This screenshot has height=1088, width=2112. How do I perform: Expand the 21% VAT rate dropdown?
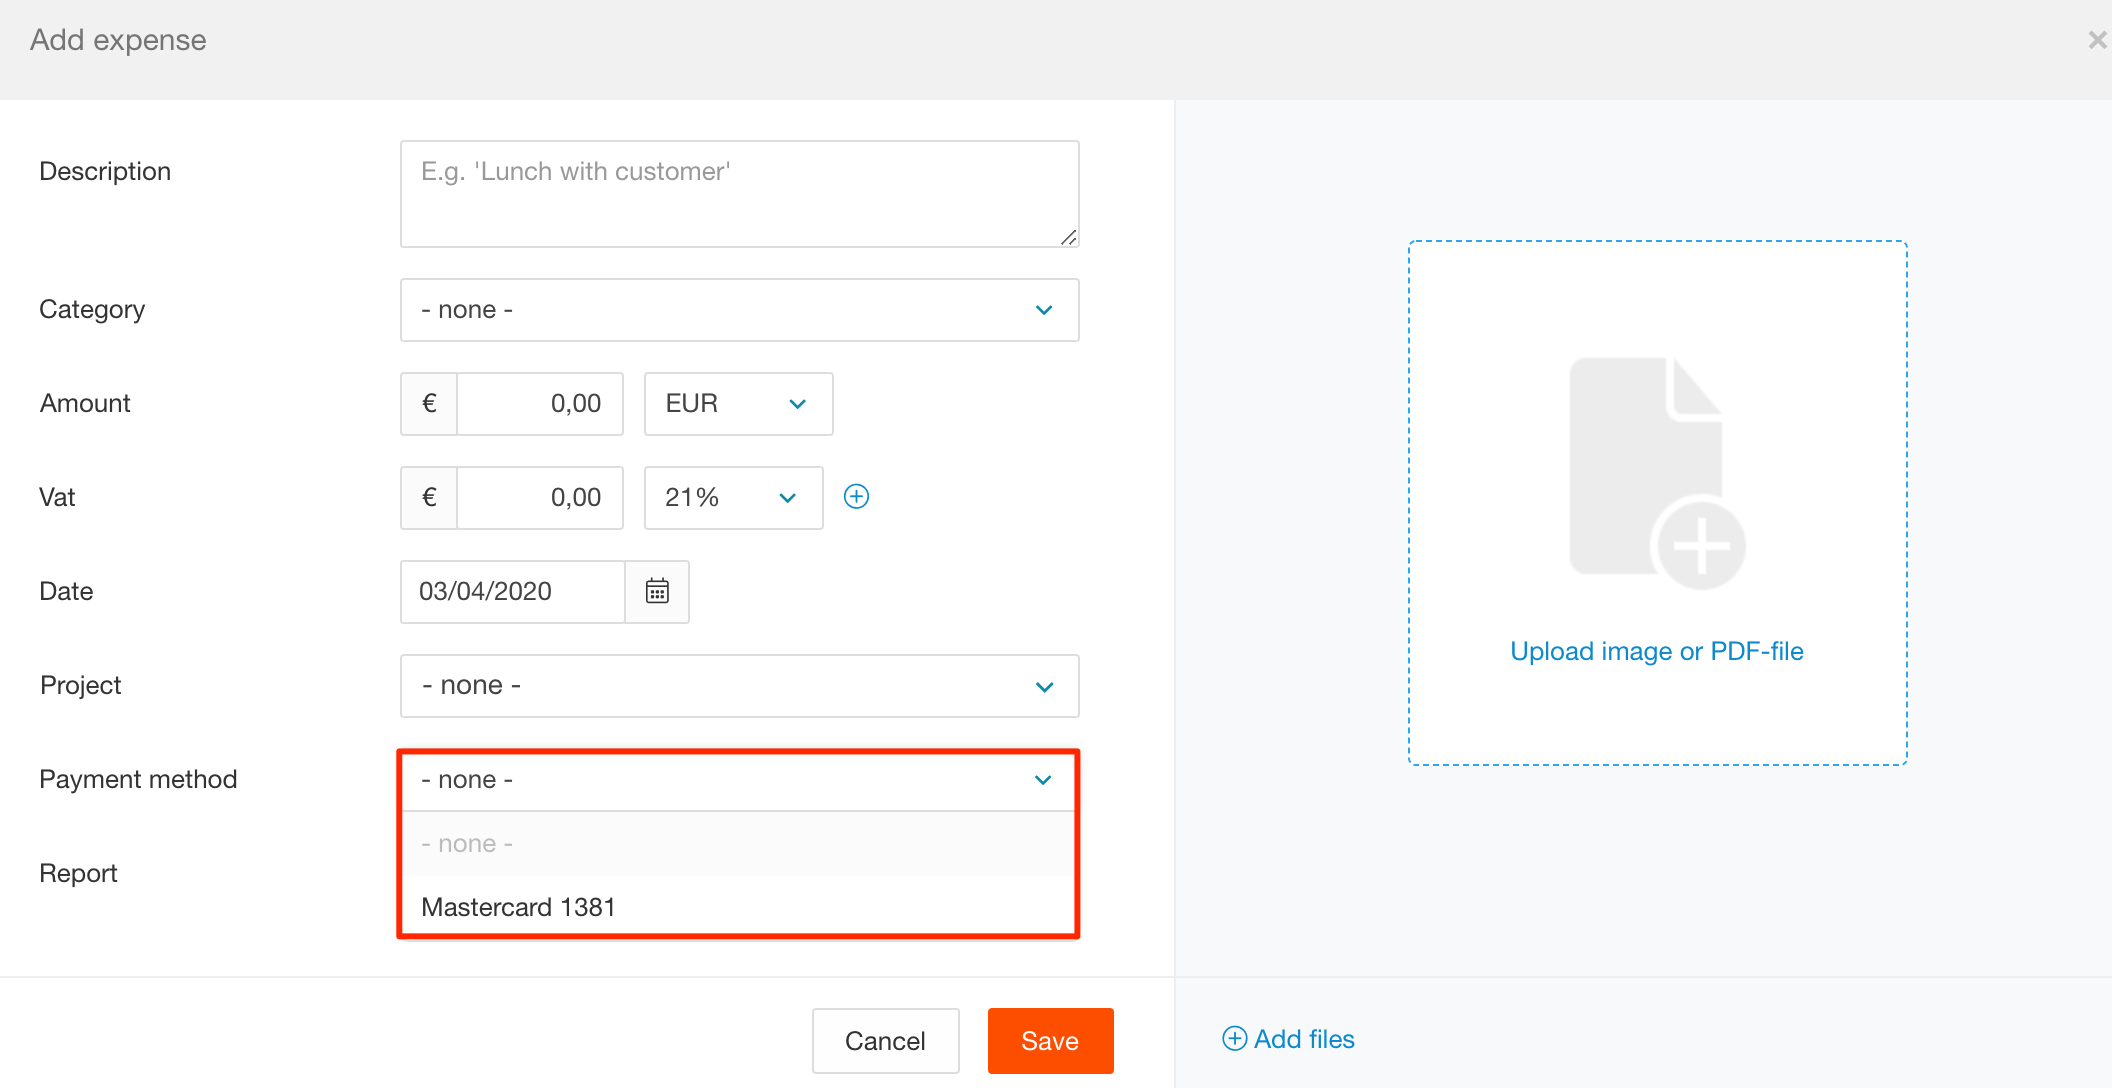733,498
